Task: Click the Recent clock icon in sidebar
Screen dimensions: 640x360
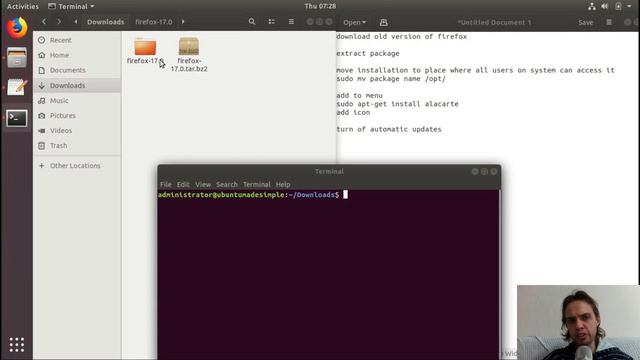Action: click(42, 40)
